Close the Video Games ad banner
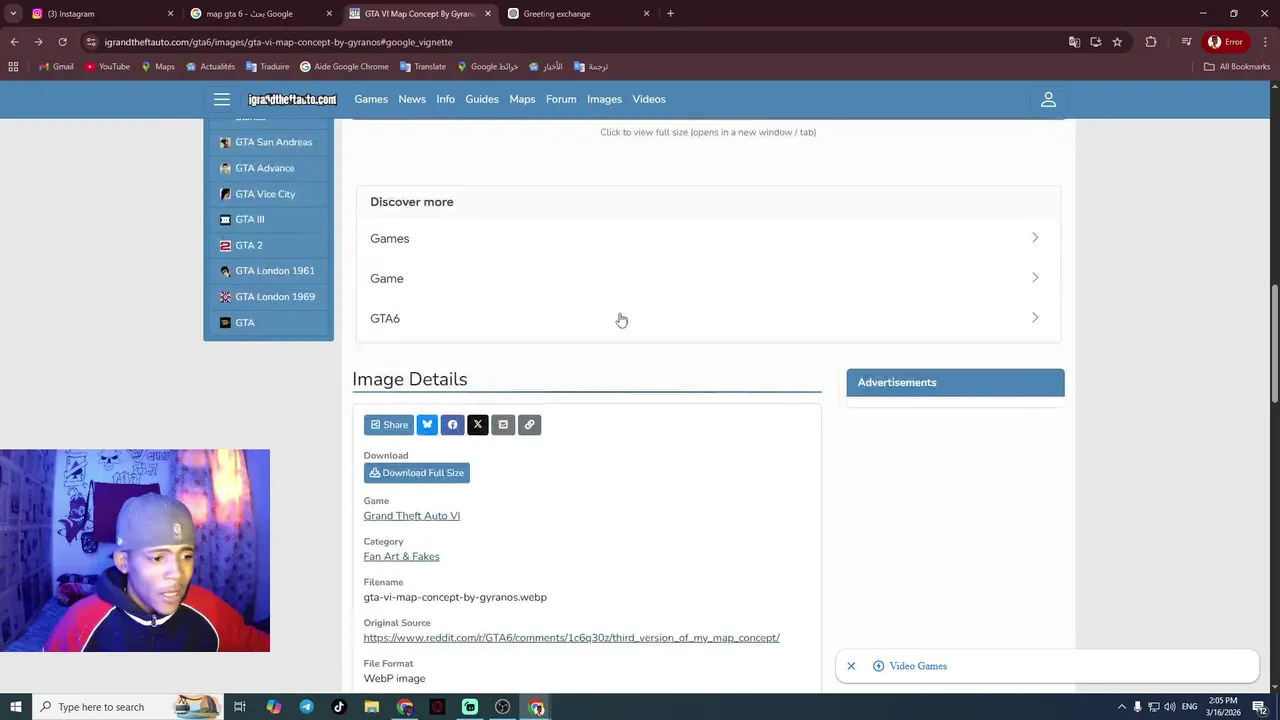Viewport: 1280px width, 720px height. (x=851, y=666)
